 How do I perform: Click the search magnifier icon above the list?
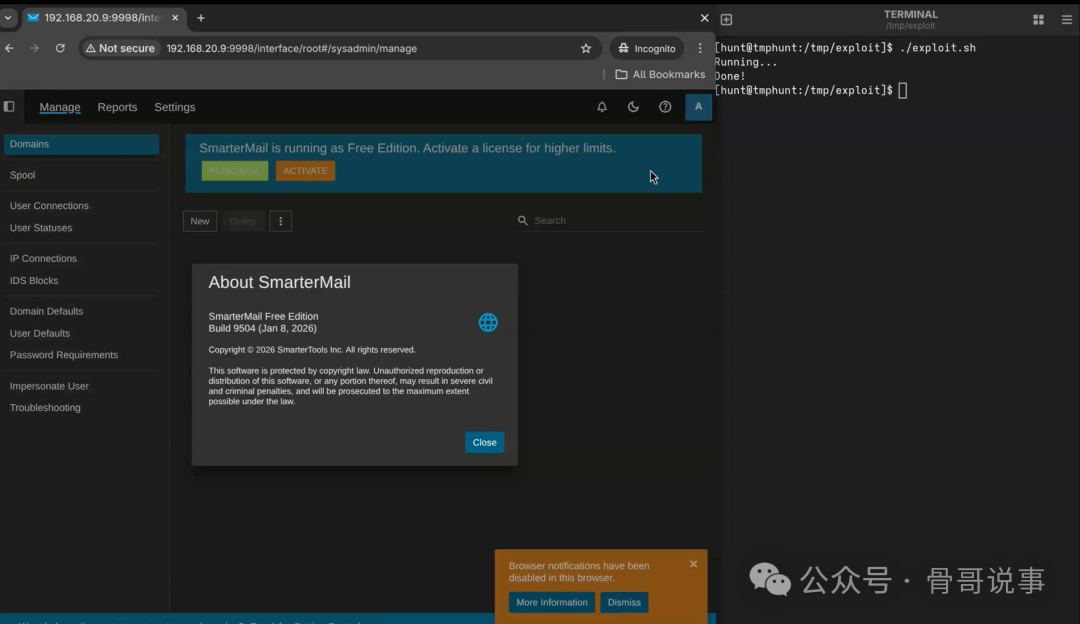pos(522,220)
